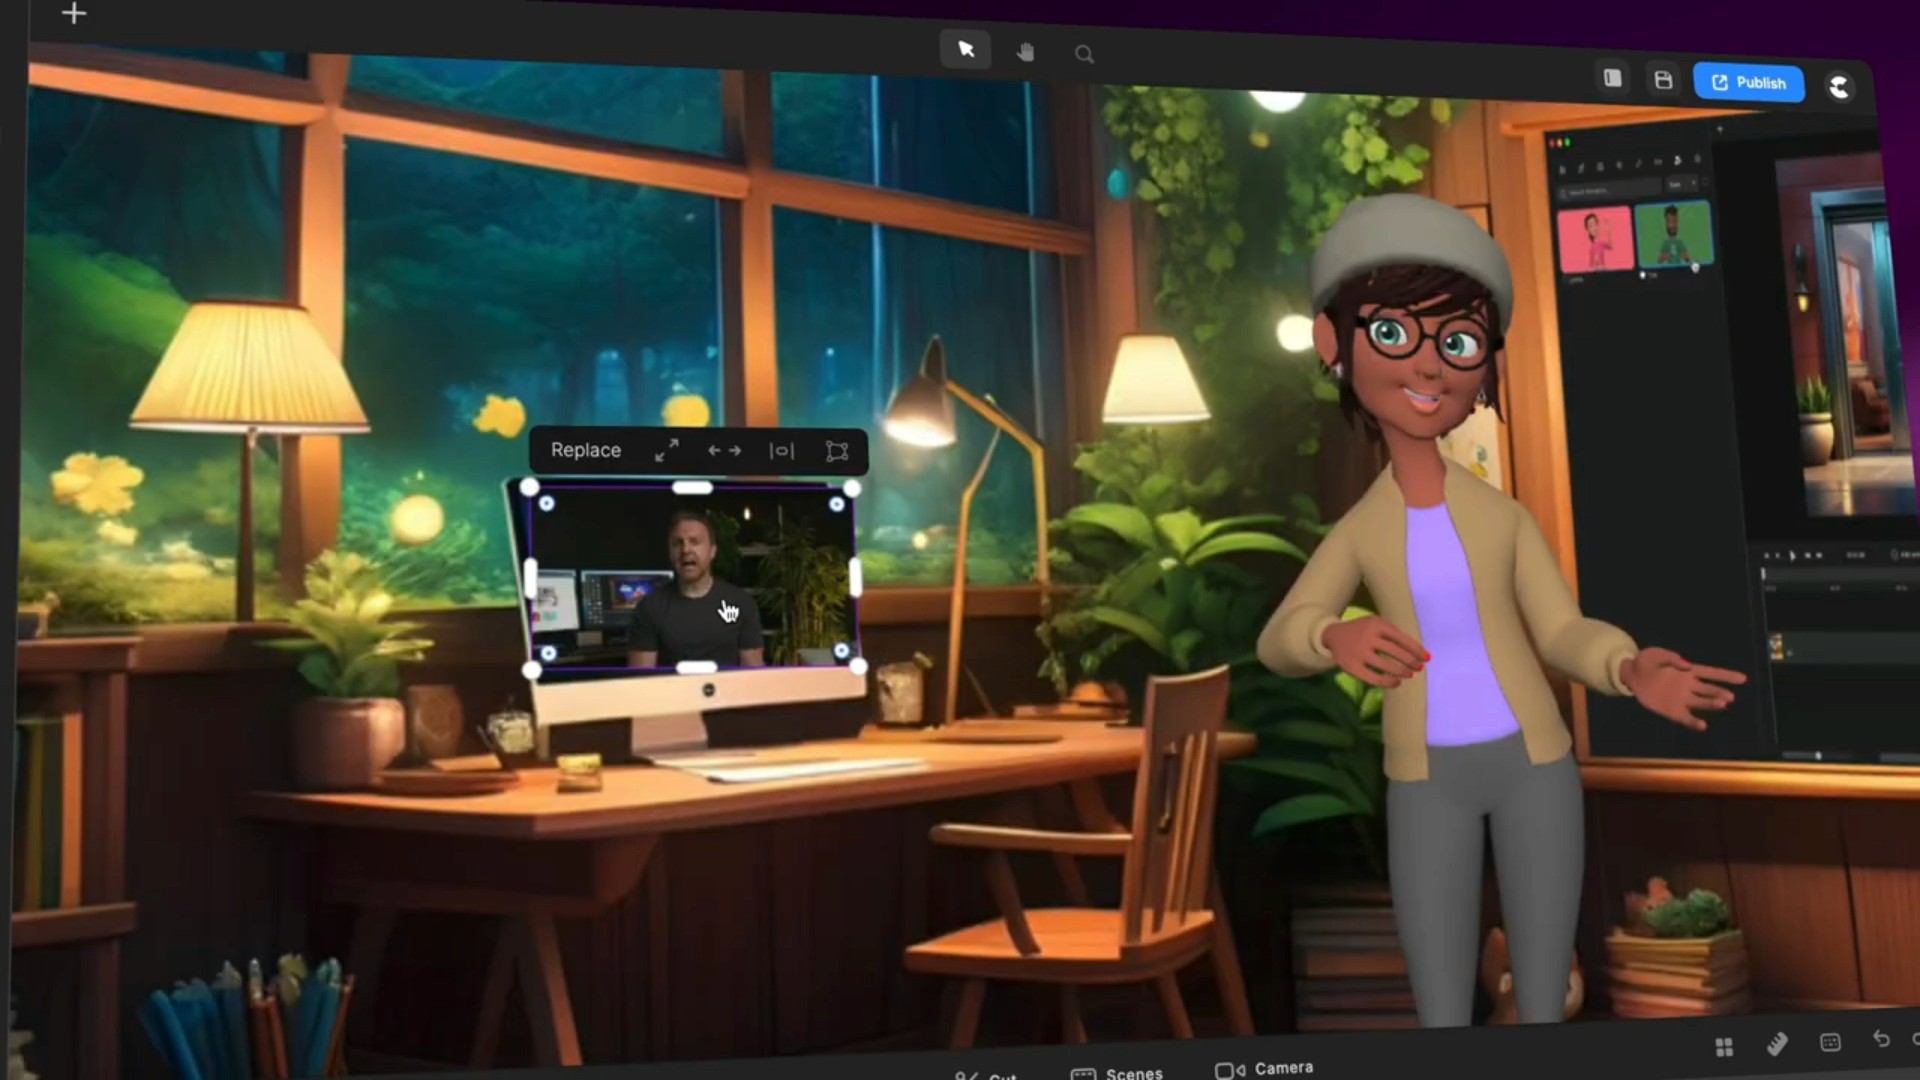Click the fit width icon
Viewport: 1920px width, 1080px height.
click(781, 451)
